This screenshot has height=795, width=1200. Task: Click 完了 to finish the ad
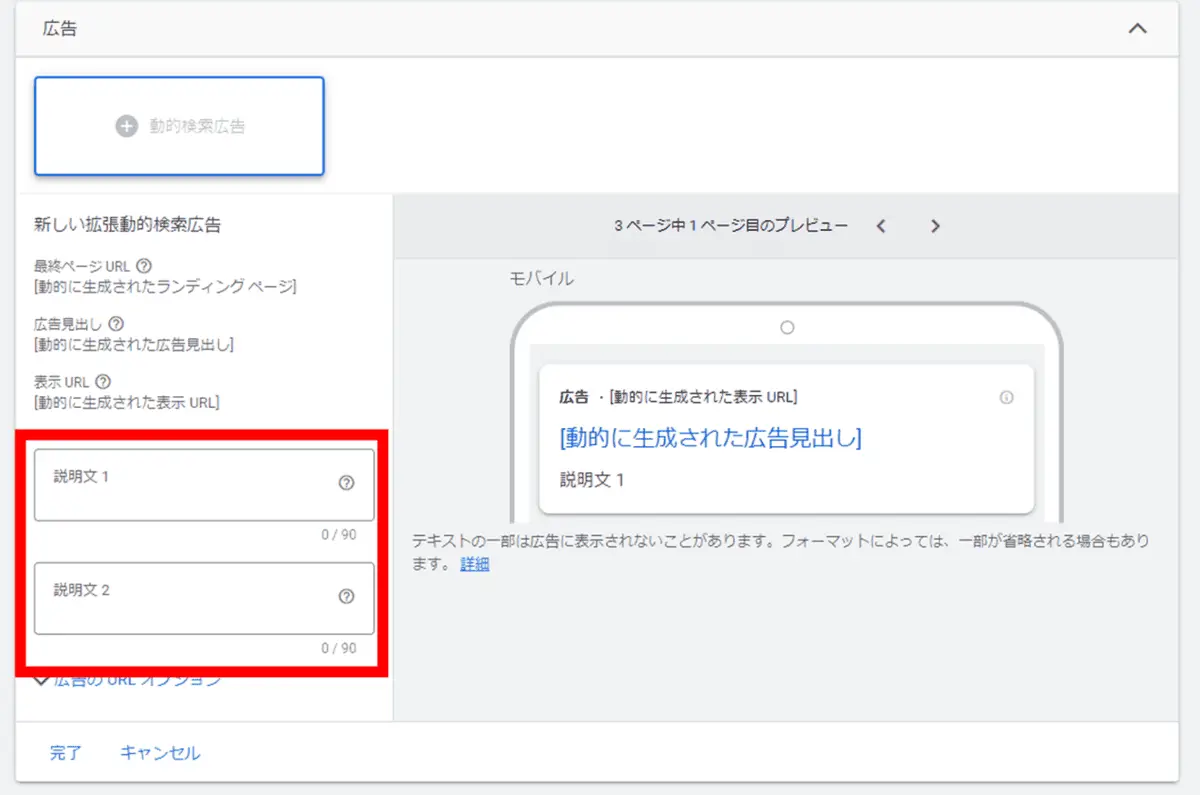click(x=66, y=753)
